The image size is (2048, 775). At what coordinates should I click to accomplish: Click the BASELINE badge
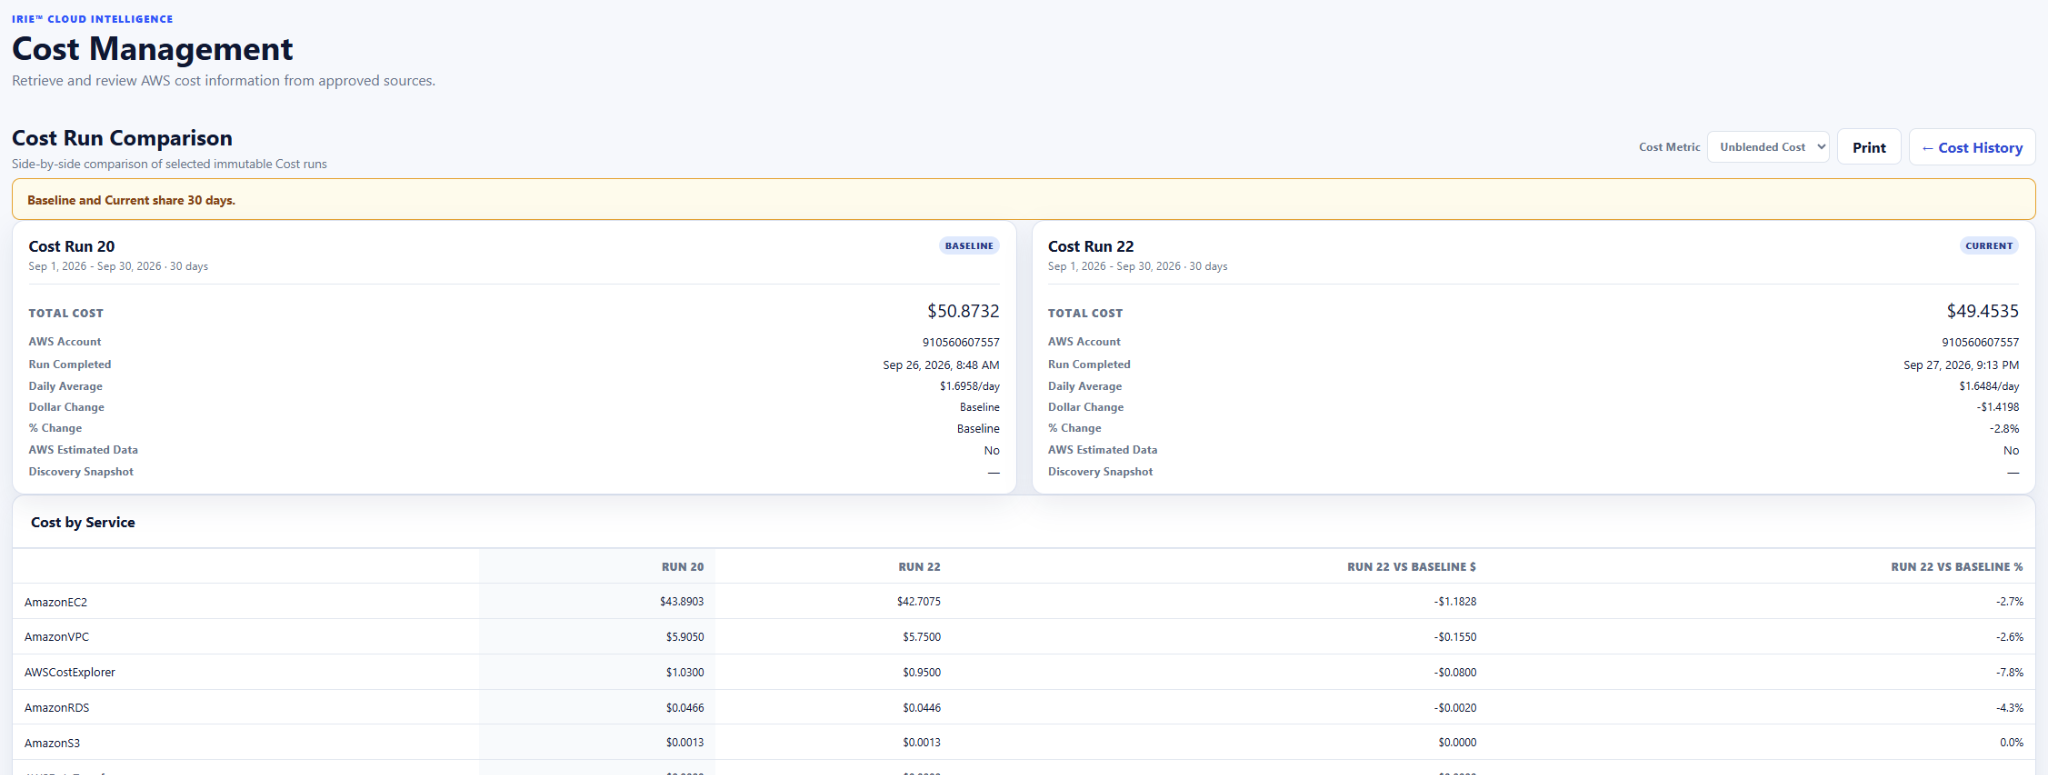[969, 246]
